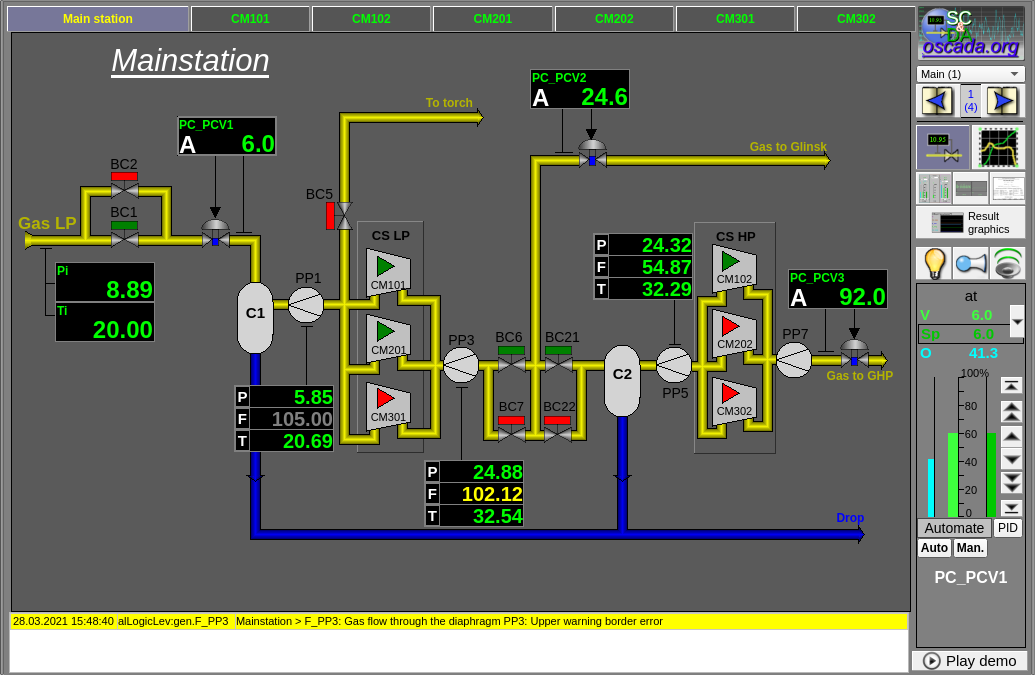Open the document report view icon
The width and height of the screenshot is (1035, 675).
[x=1007, y=188]
